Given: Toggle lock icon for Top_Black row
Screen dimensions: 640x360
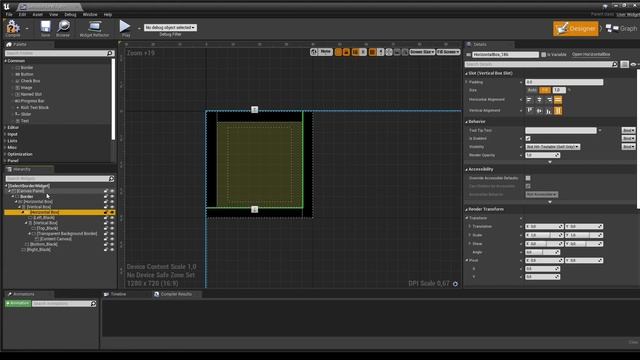Looking at the screenshot, I should tap(106, 229).
